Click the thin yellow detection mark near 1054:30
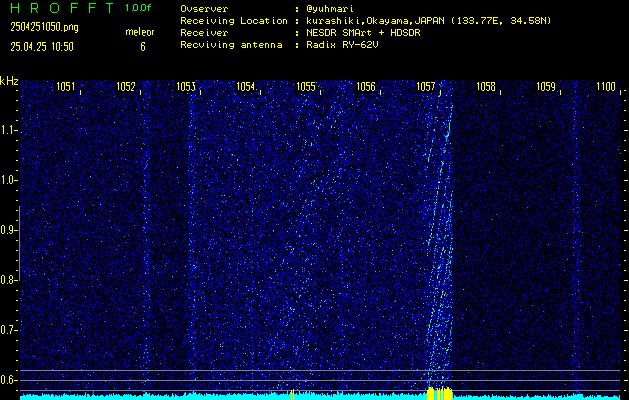Screen dimensions: 629x400 pos(292,394)
